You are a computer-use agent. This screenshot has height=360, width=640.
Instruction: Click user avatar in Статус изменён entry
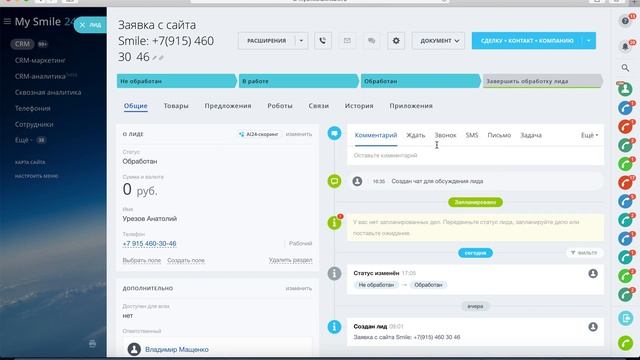coord(593,273)
